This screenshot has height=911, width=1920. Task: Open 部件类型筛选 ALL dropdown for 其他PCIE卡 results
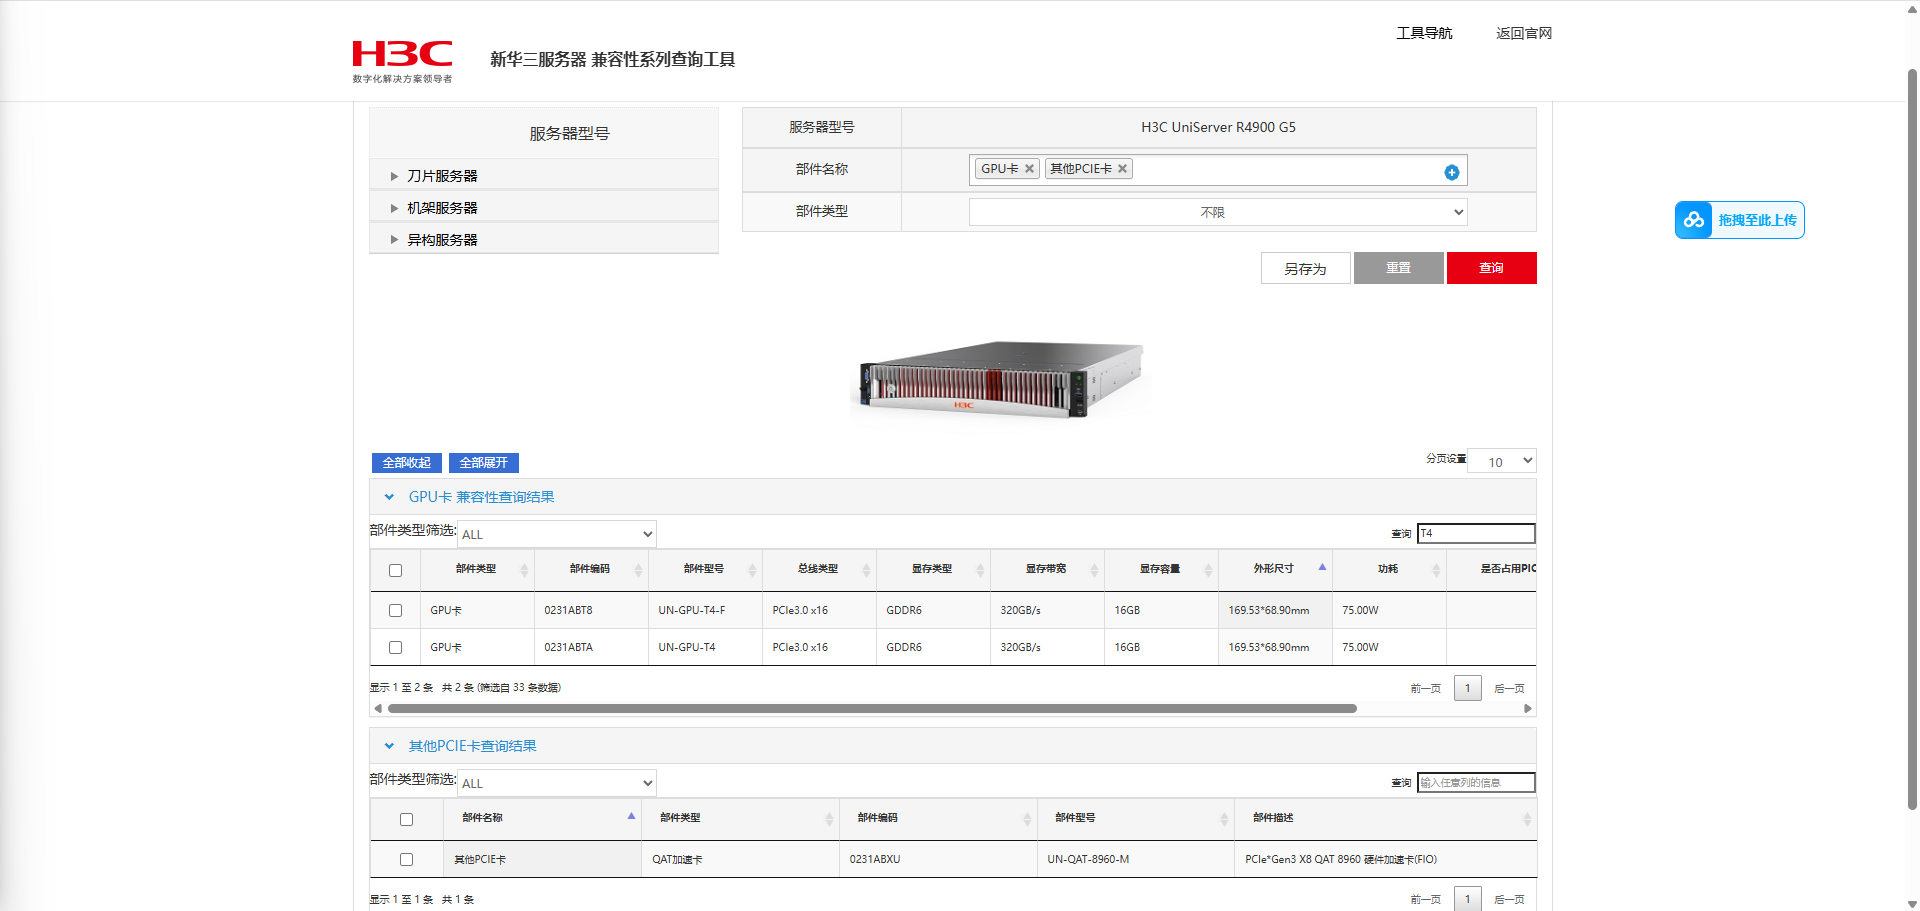[x=557, y=783]
